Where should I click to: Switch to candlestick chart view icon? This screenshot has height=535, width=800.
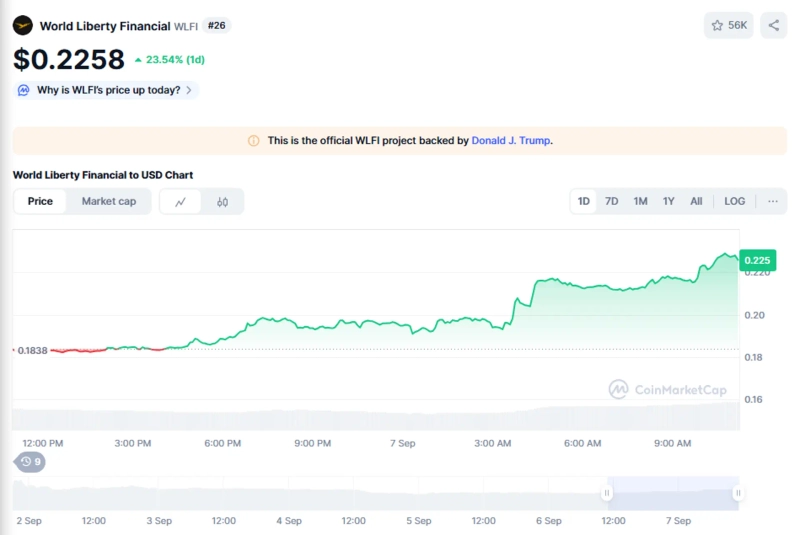[x=222, y=202]
